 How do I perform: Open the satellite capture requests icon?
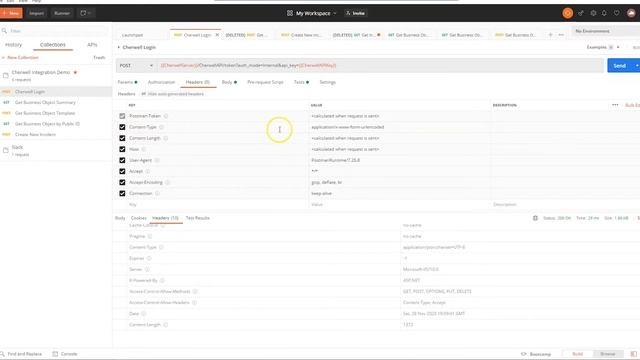click(x=580, y=13)
